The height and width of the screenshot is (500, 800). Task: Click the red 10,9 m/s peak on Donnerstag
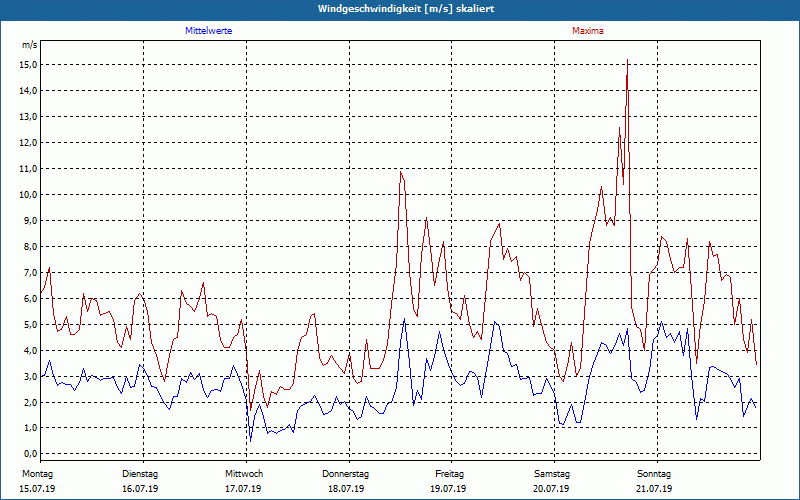click(401, 172)
